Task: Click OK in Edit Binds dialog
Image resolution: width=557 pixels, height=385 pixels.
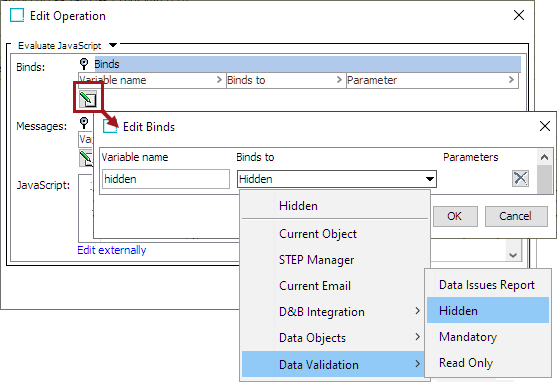Action: tap(455, 216)
